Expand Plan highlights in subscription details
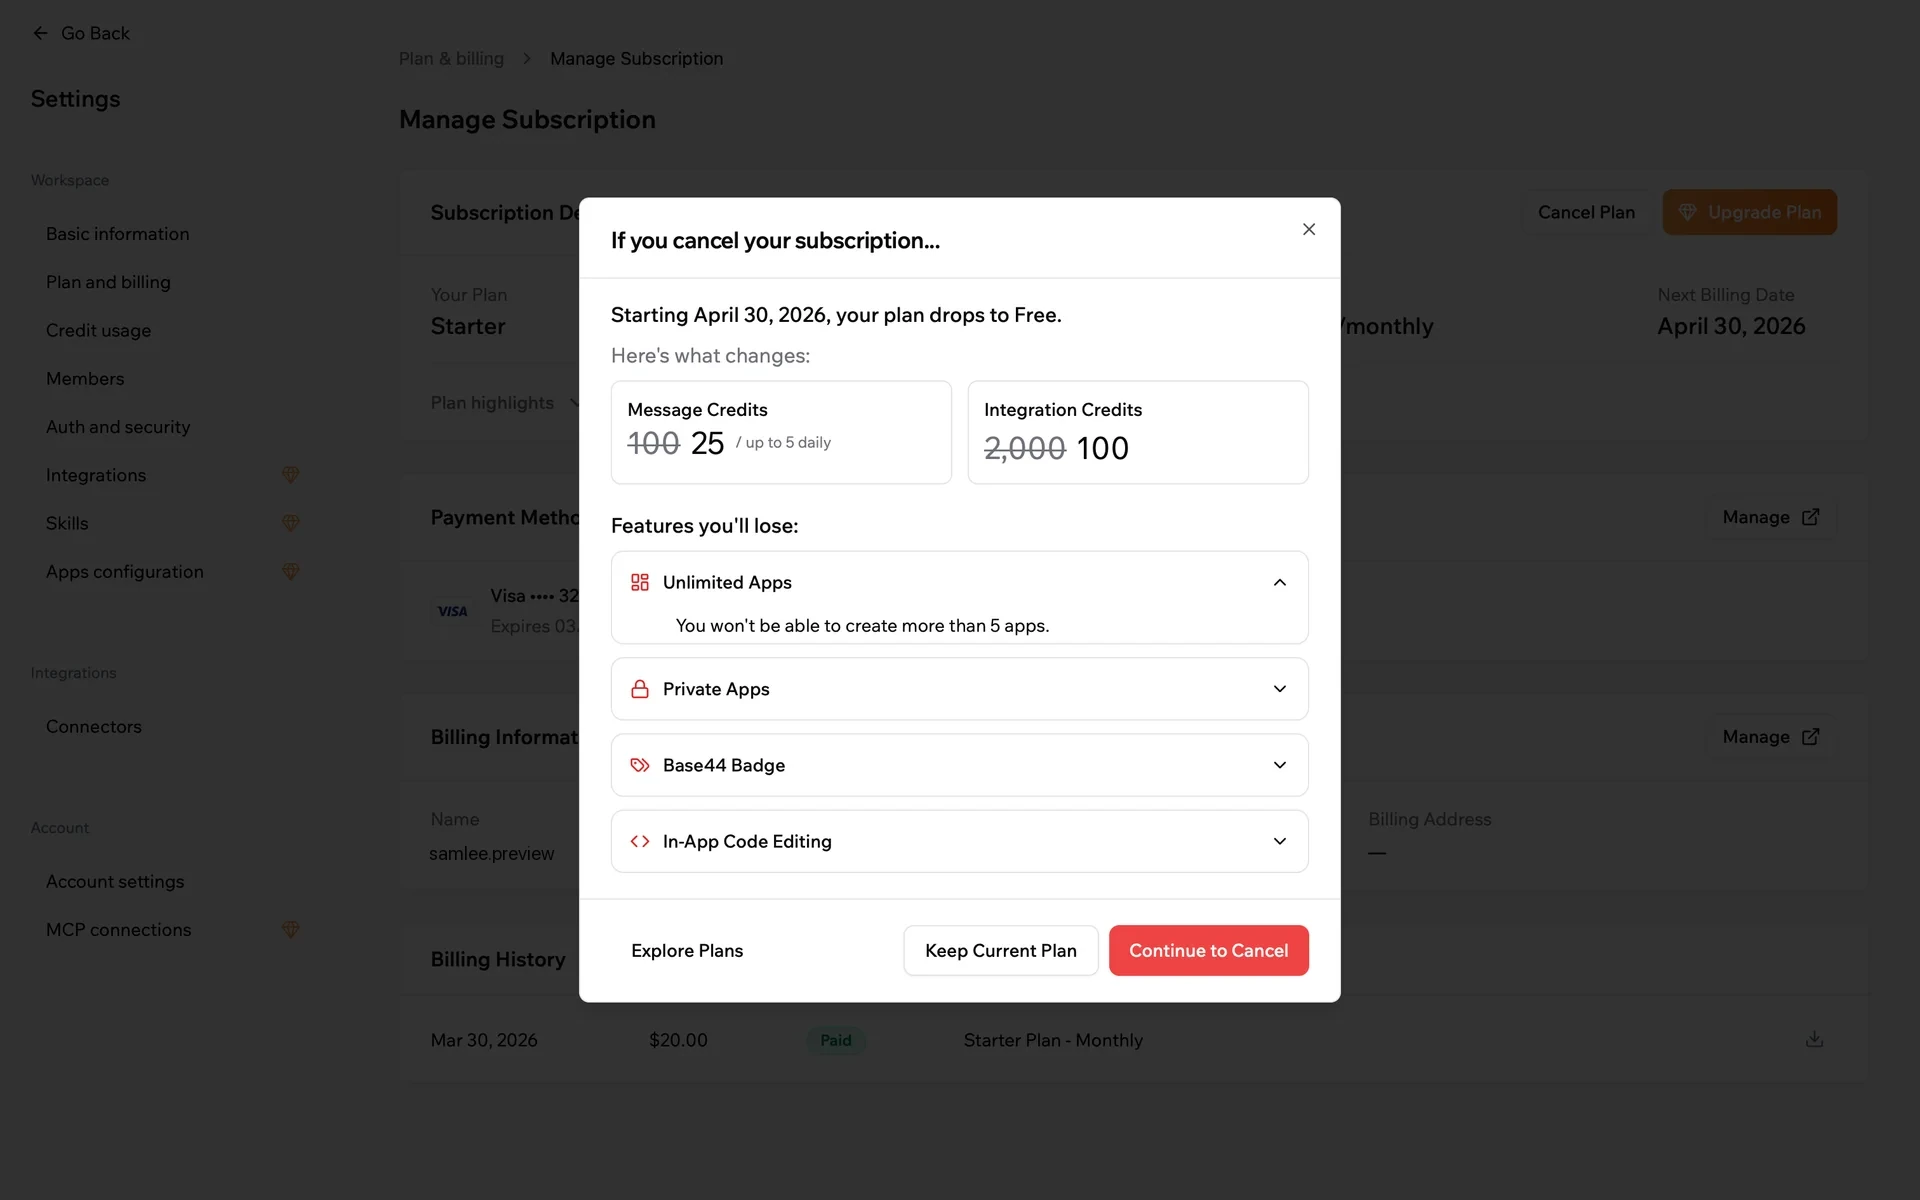Viewport: 1920px width, 1200px height. (505, 403)
